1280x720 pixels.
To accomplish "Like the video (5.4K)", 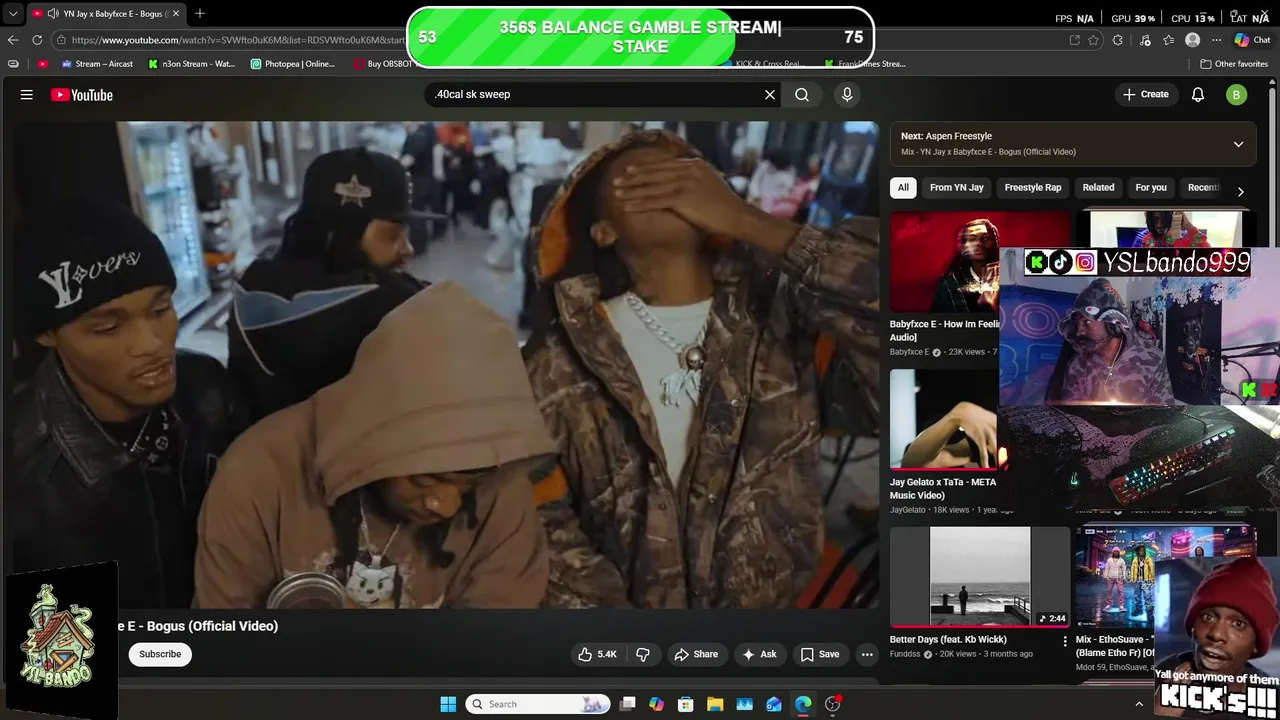I will (x=597, y=654).
